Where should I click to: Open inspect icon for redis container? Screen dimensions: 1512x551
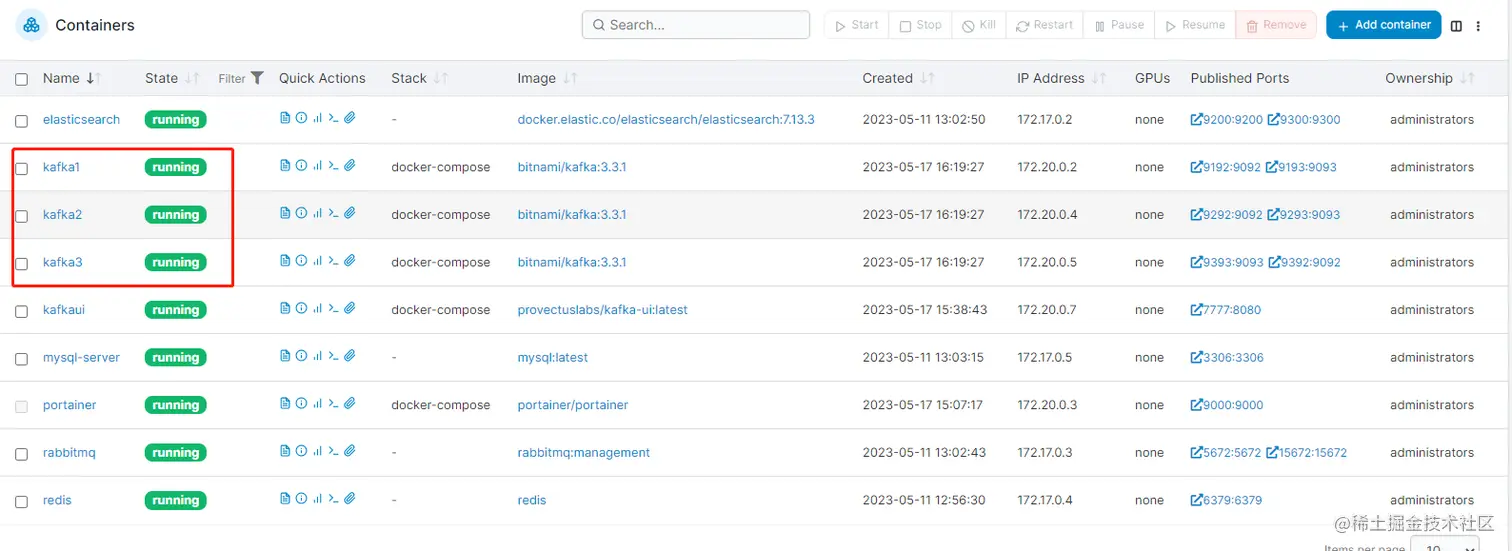301,499
